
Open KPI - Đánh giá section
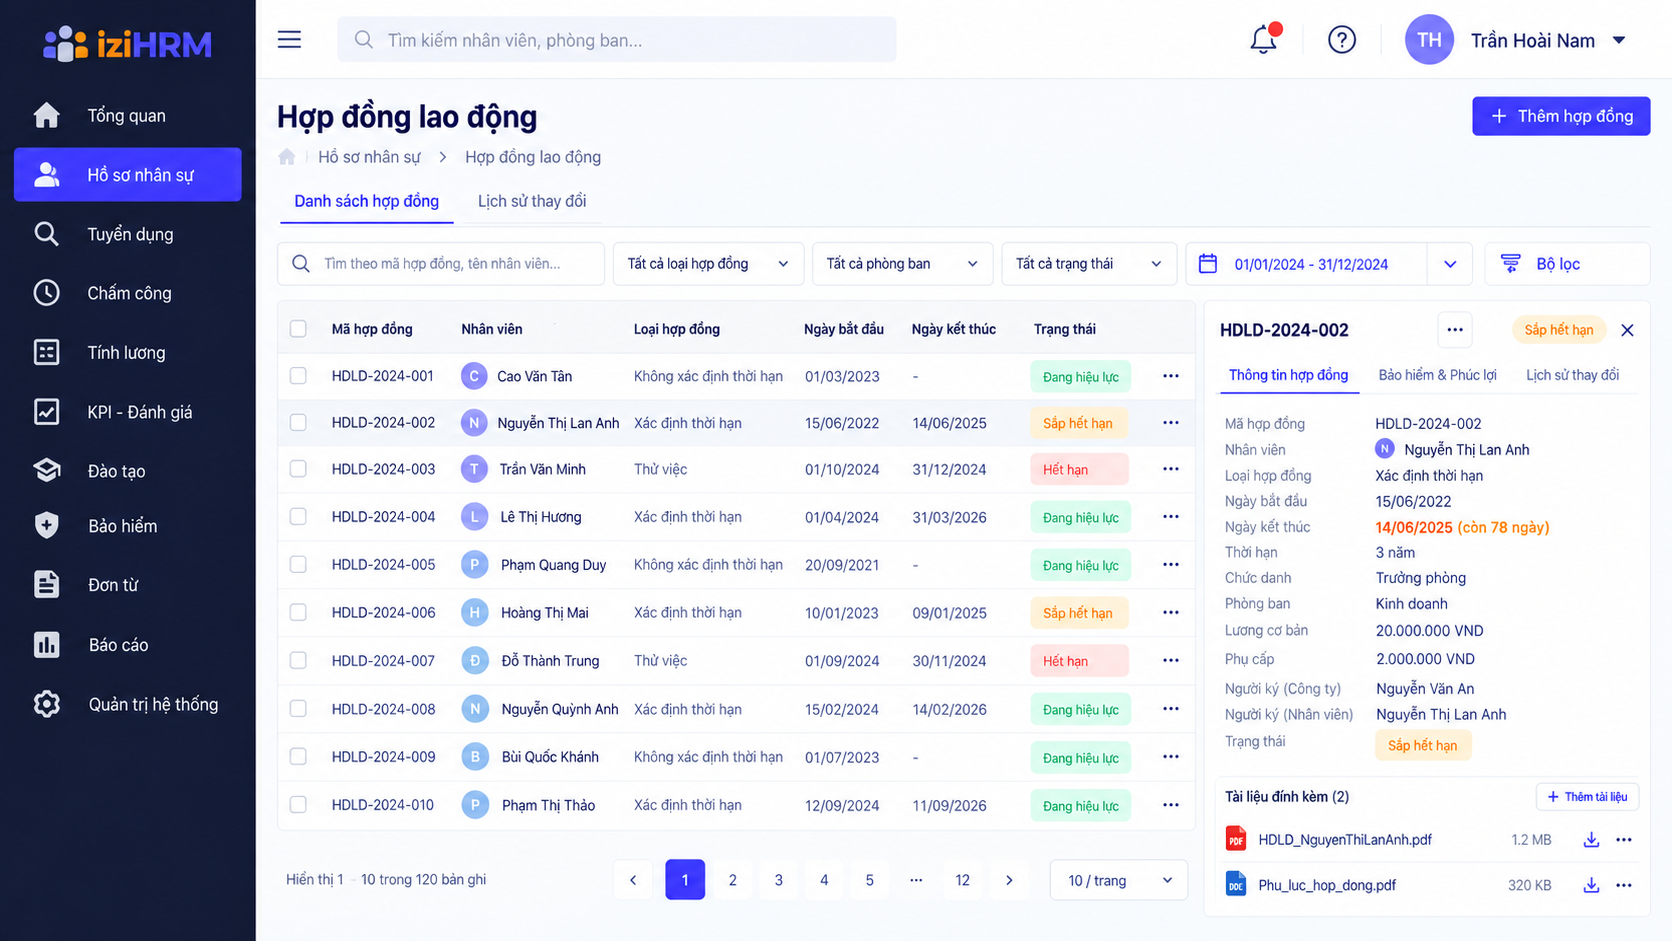point(128,412)
